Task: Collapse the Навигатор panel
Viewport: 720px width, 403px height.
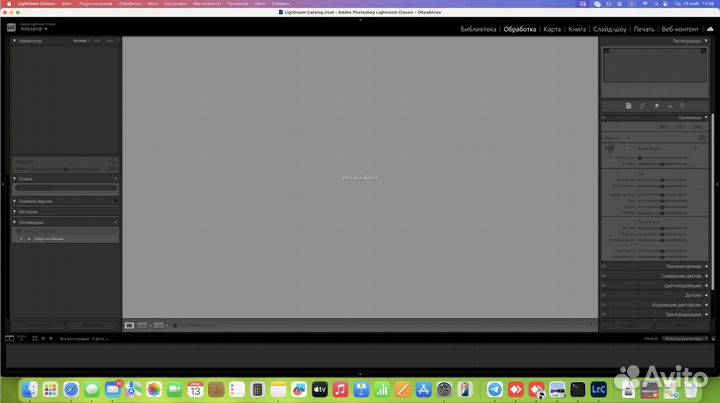Action: (x=14, y=41)
